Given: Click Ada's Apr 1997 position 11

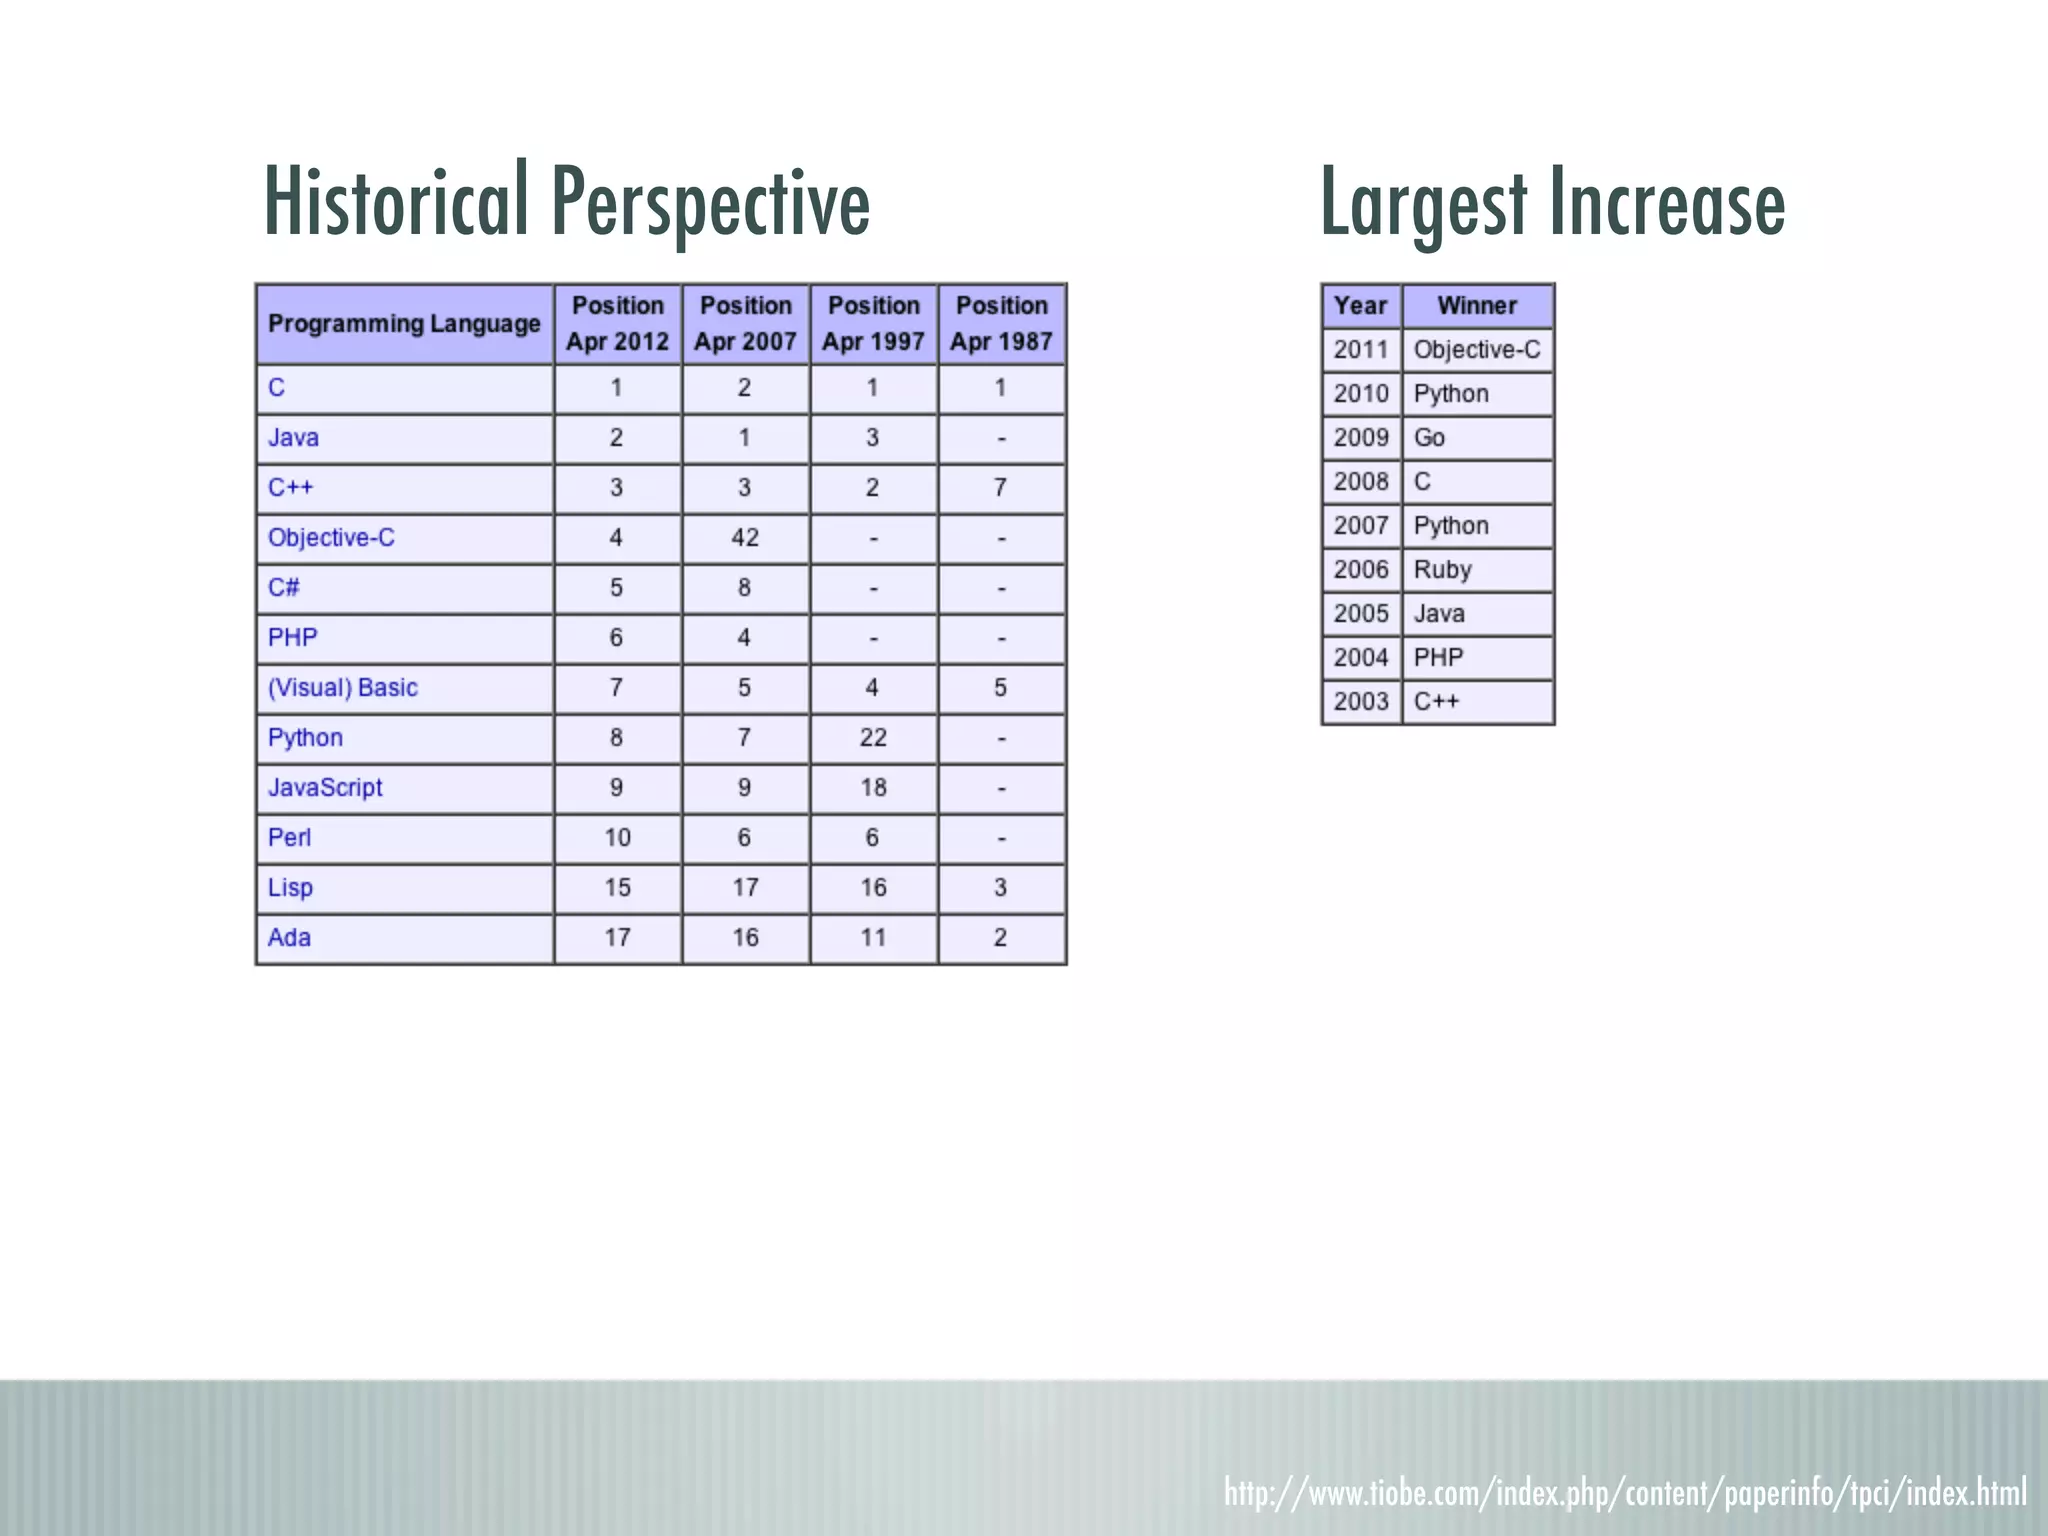Looking at the screenshot, I should [874, 939].
